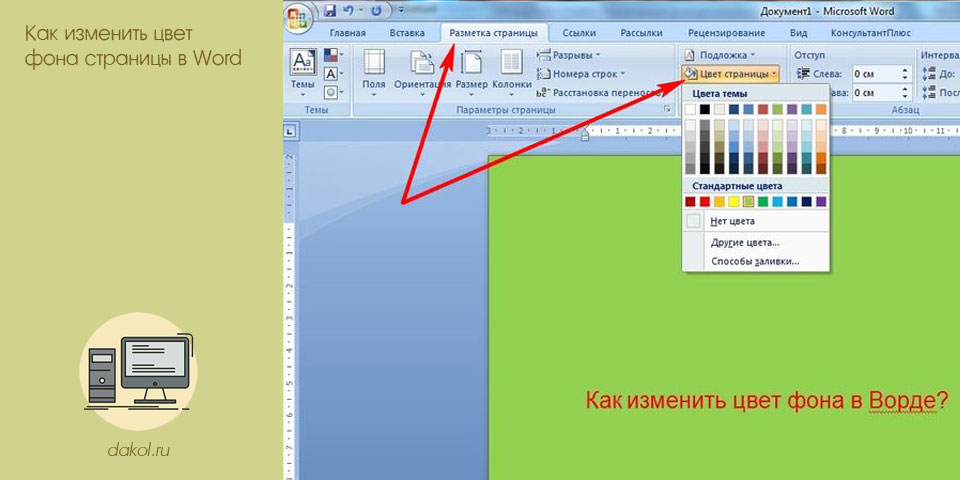Click document text Как изменить цвет фона в Ворде
960x480 pixels.
coord(767,401)
